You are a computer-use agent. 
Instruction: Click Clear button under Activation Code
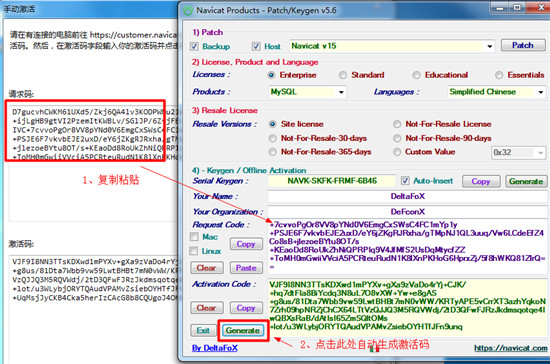click(207, 308)
